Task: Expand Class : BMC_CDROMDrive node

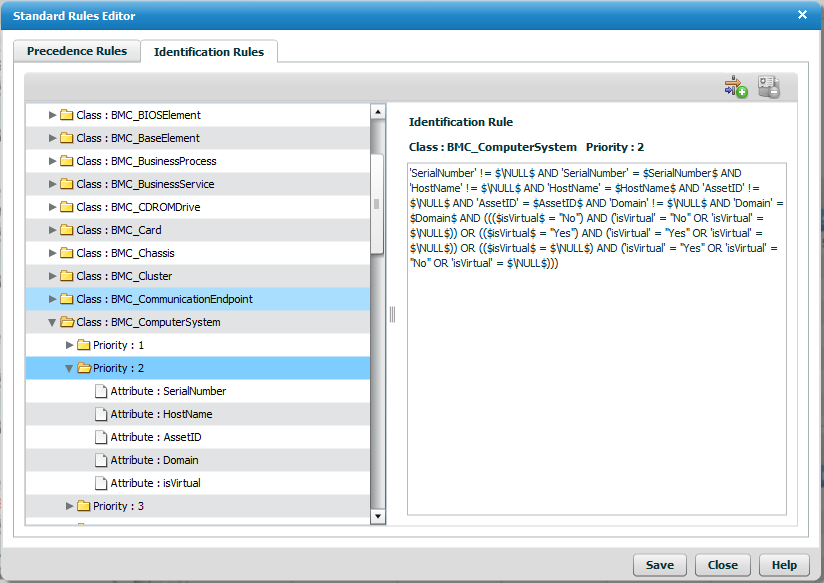Action: 52,207
